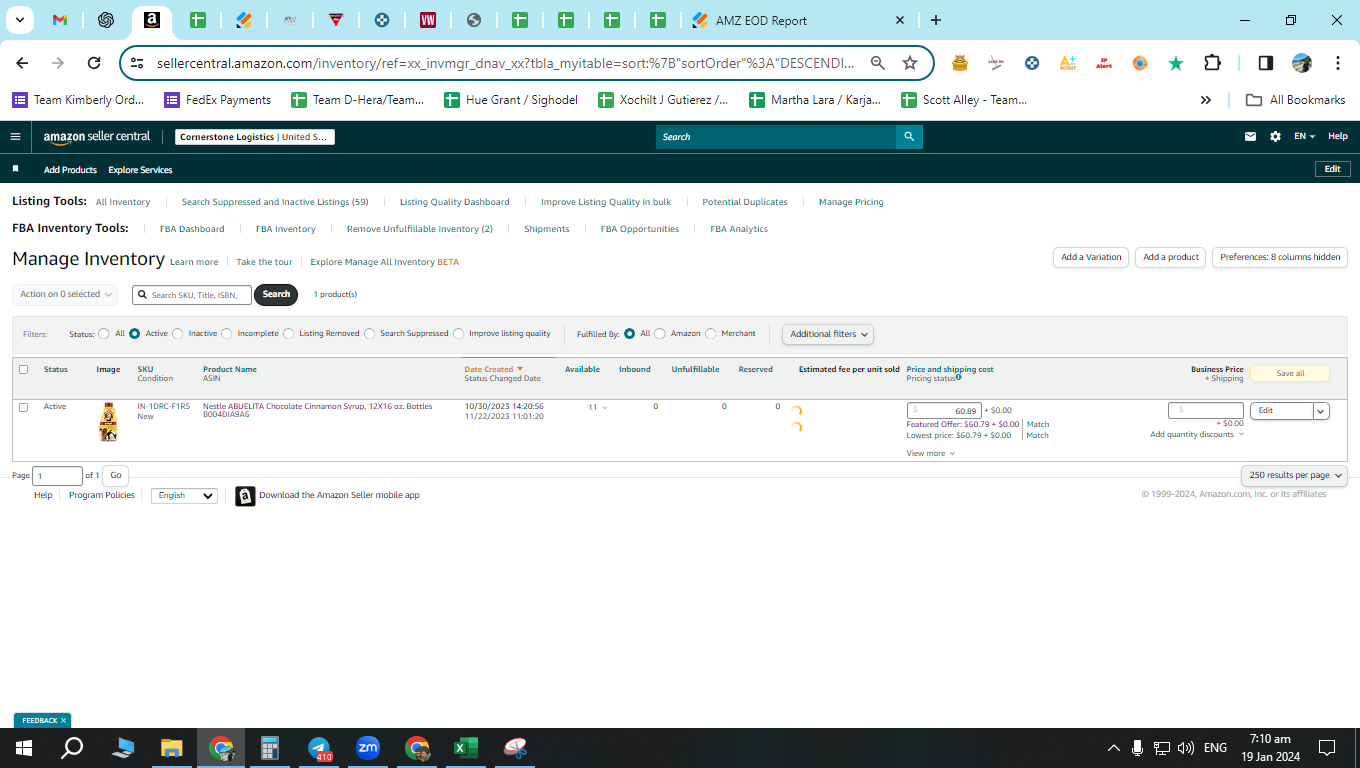Click the Pricing status info icon
1360x768 pixels.
click(958, 378)
